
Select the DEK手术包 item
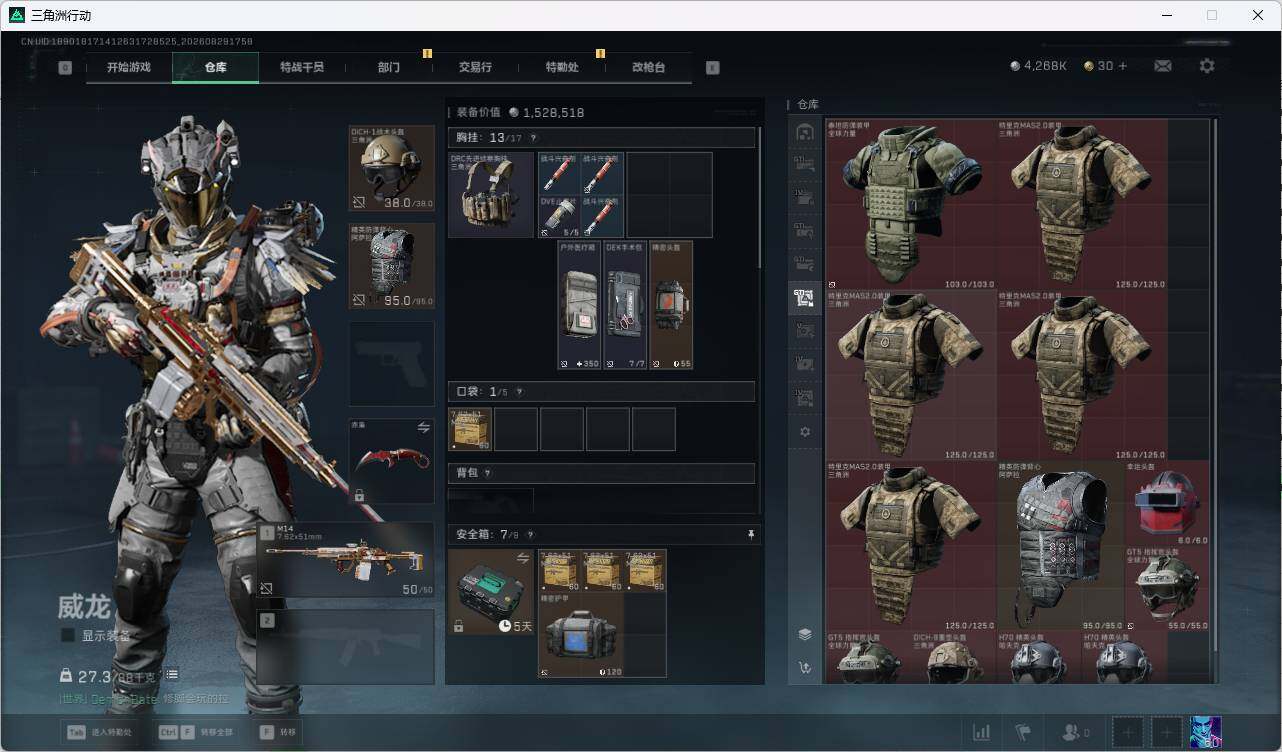click(x=626, y=305)
